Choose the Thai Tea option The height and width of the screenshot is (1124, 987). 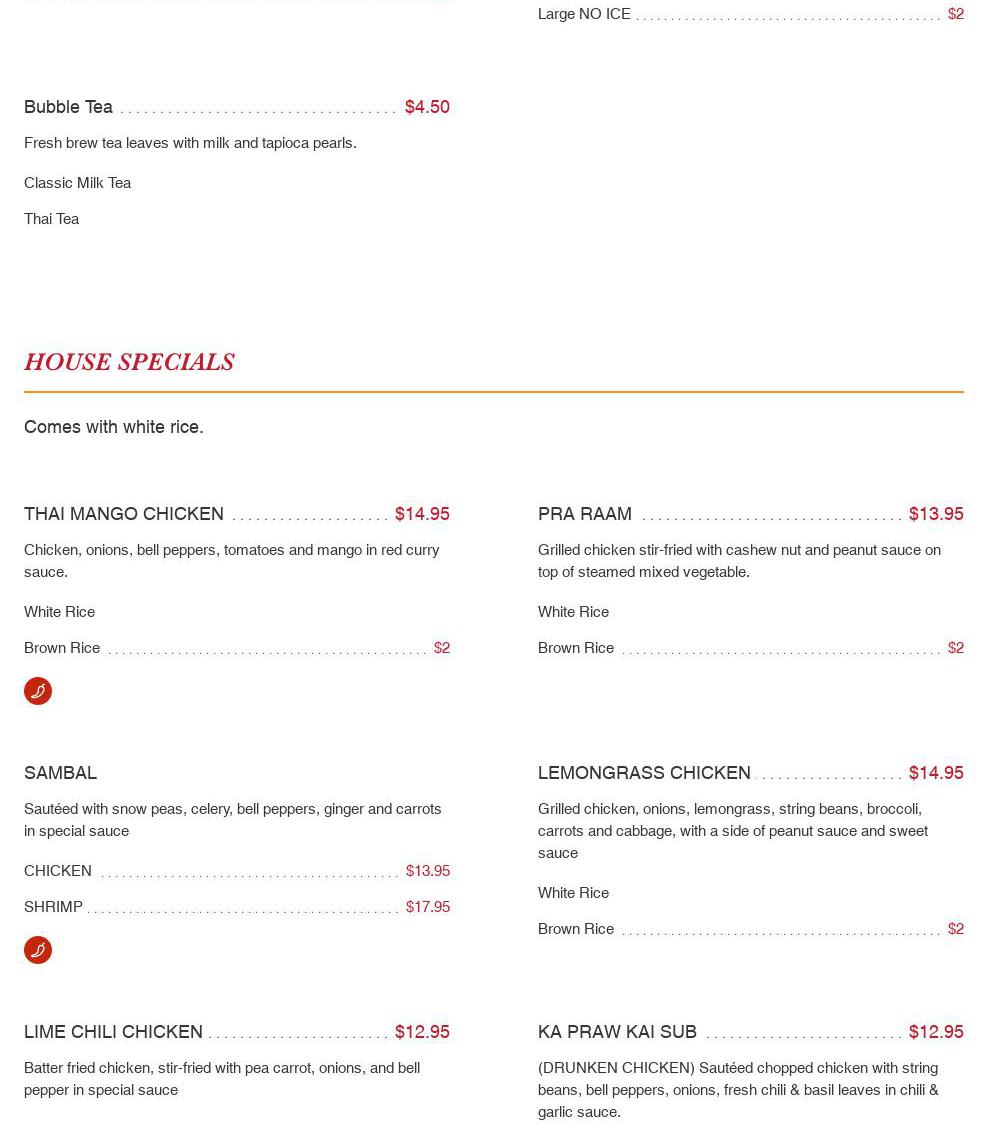pos(52,219)
